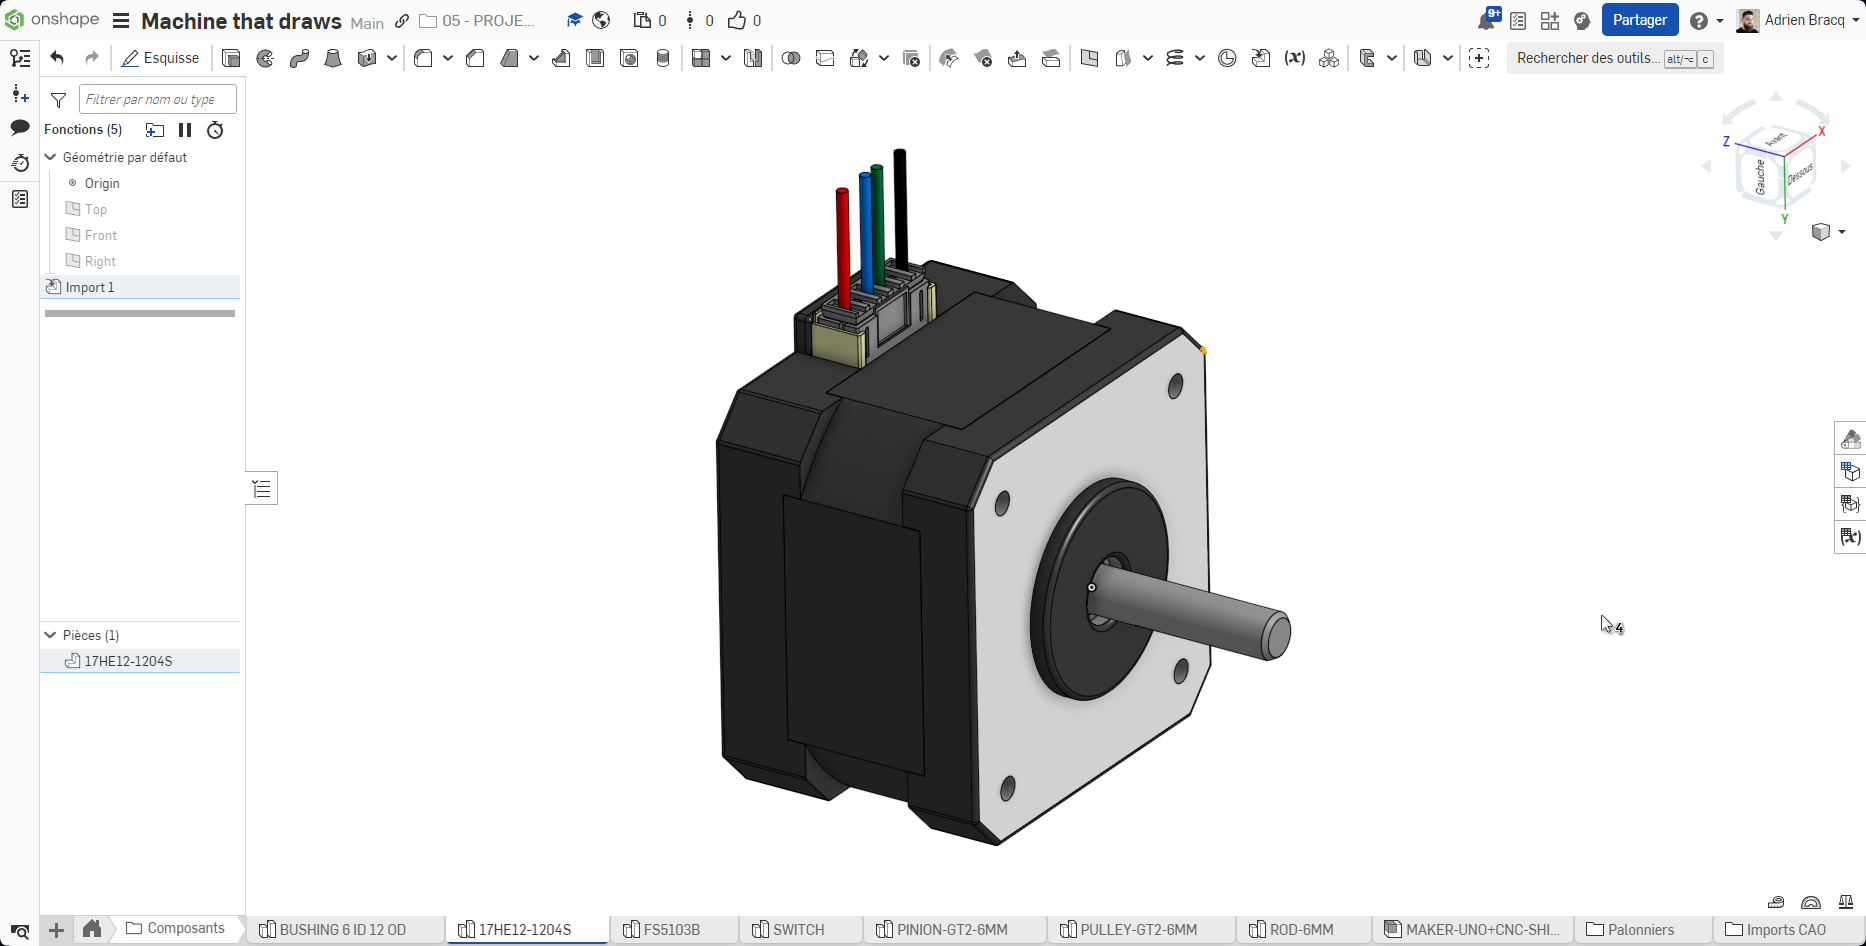Switch to the PINION-GT2-6MM tab
Image resolution: width=1866 pixels, height=946 pixels.
click(x=954, y=929)
